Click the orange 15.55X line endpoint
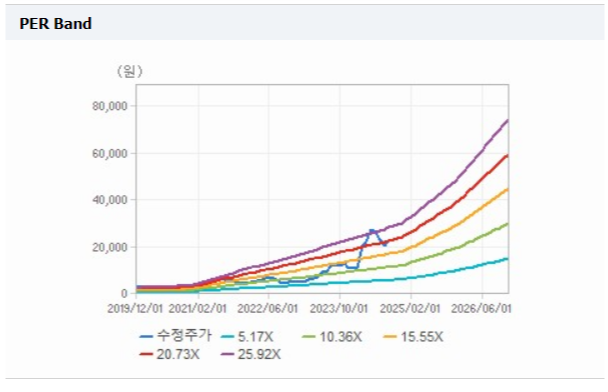This screenshot has height=392, width=608. pos(507,189)
